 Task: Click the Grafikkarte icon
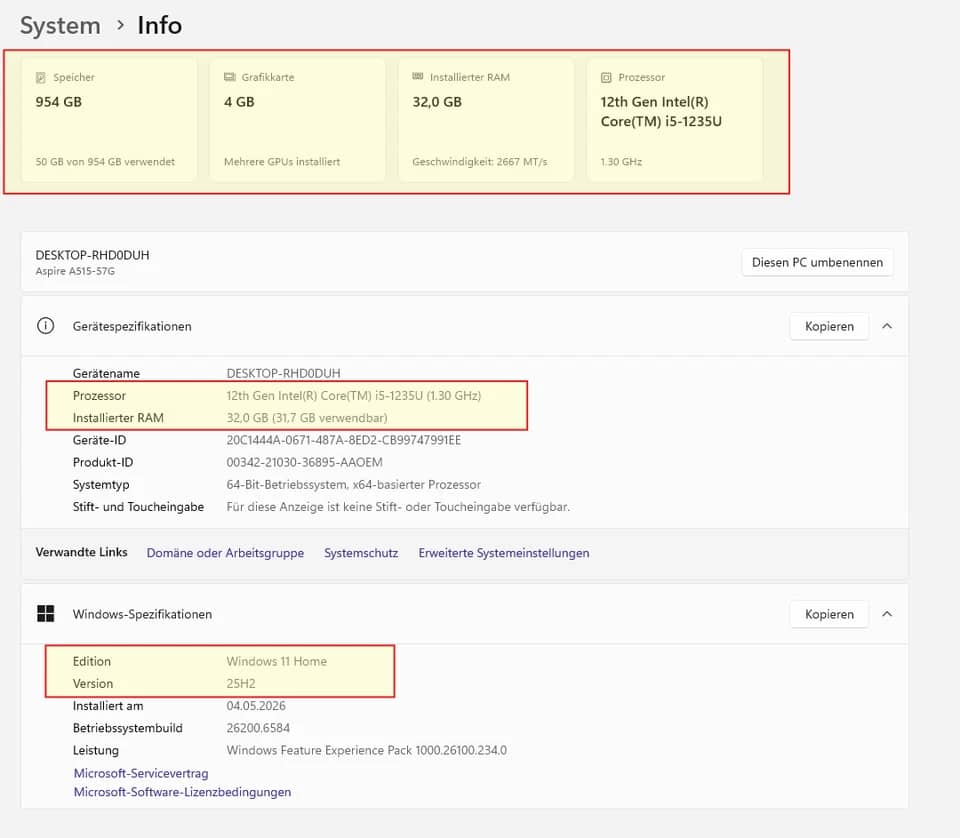click(230, 77)
